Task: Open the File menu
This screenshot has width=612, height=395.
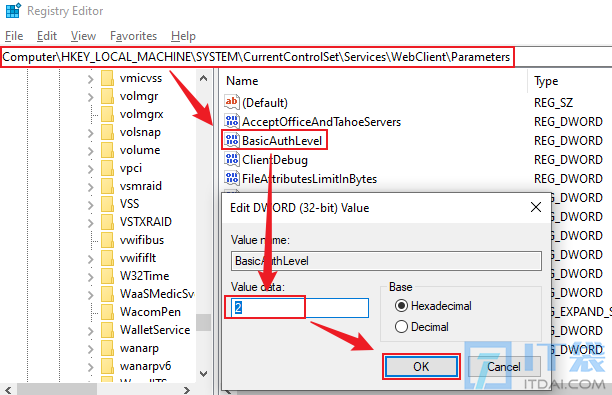Action: [14, 36]
